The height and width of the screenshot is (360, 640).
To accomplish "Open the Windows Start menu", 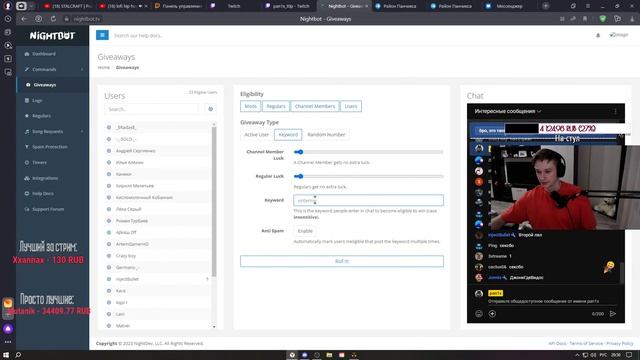I will click(6, 355).
